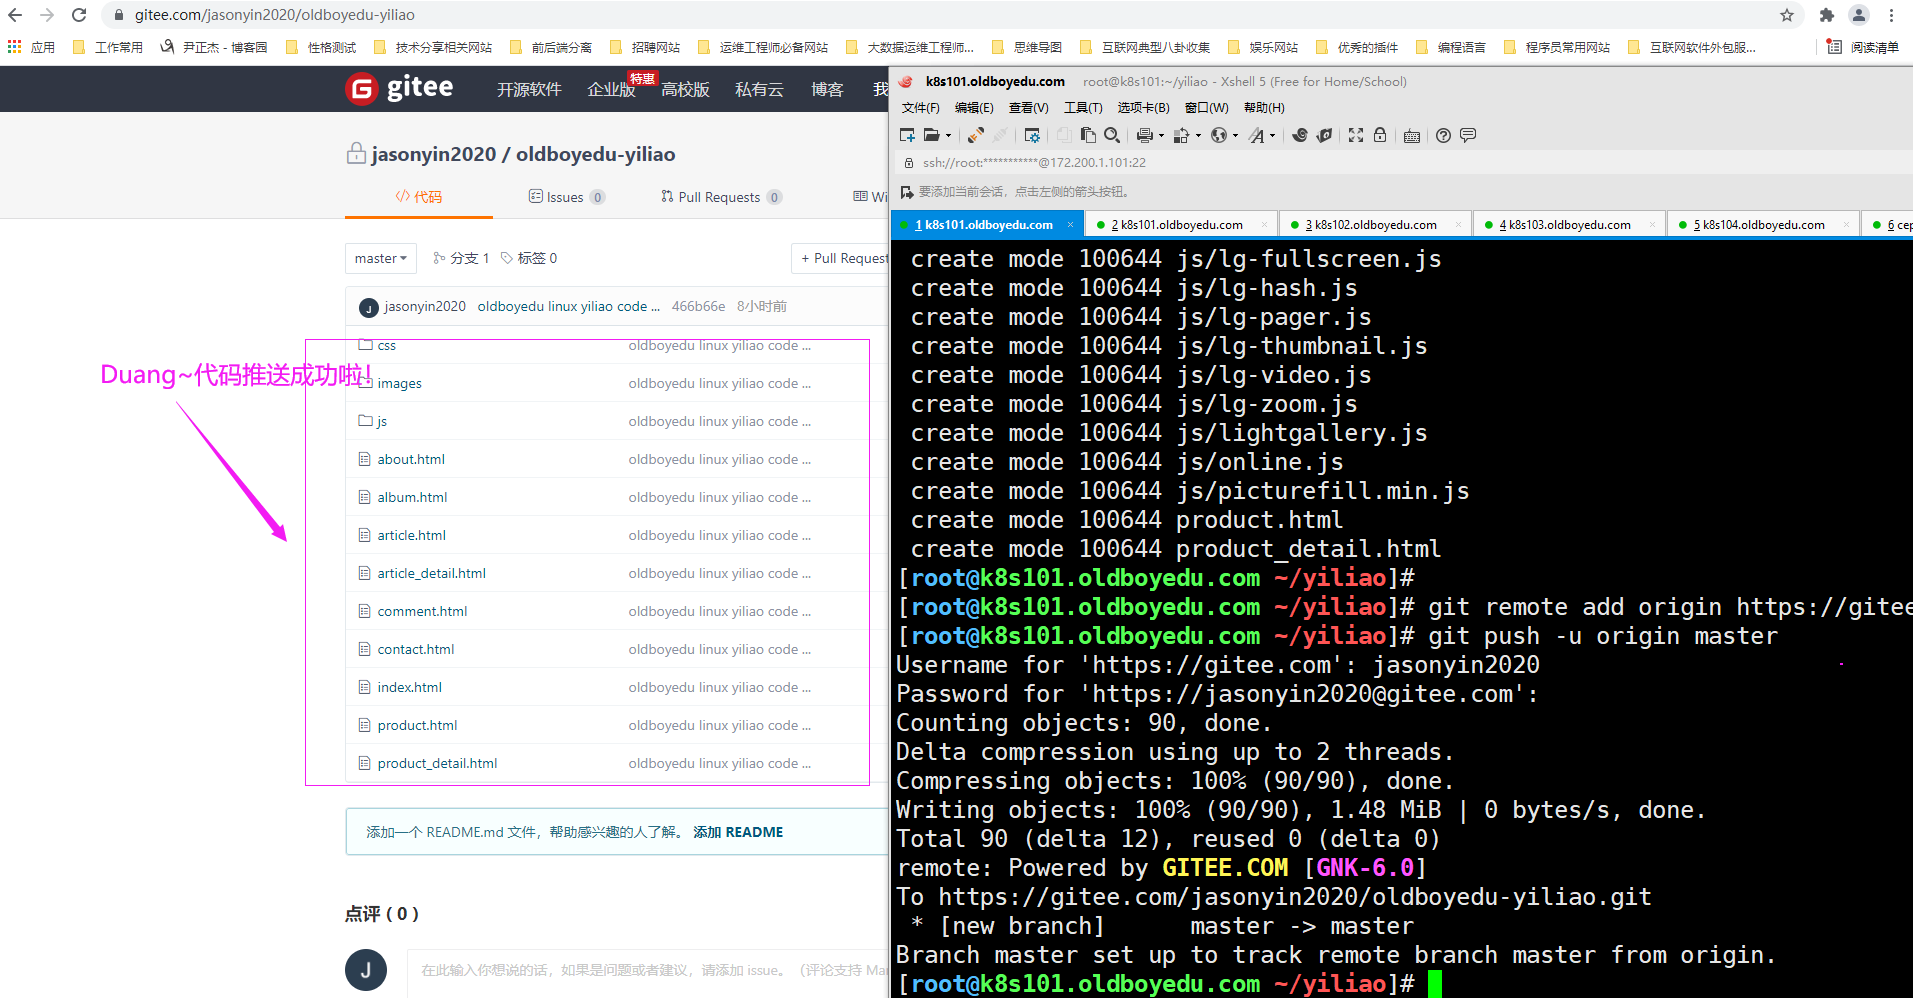Click the padlock lock-screen icon in toolbar

tap(1380, 136)
